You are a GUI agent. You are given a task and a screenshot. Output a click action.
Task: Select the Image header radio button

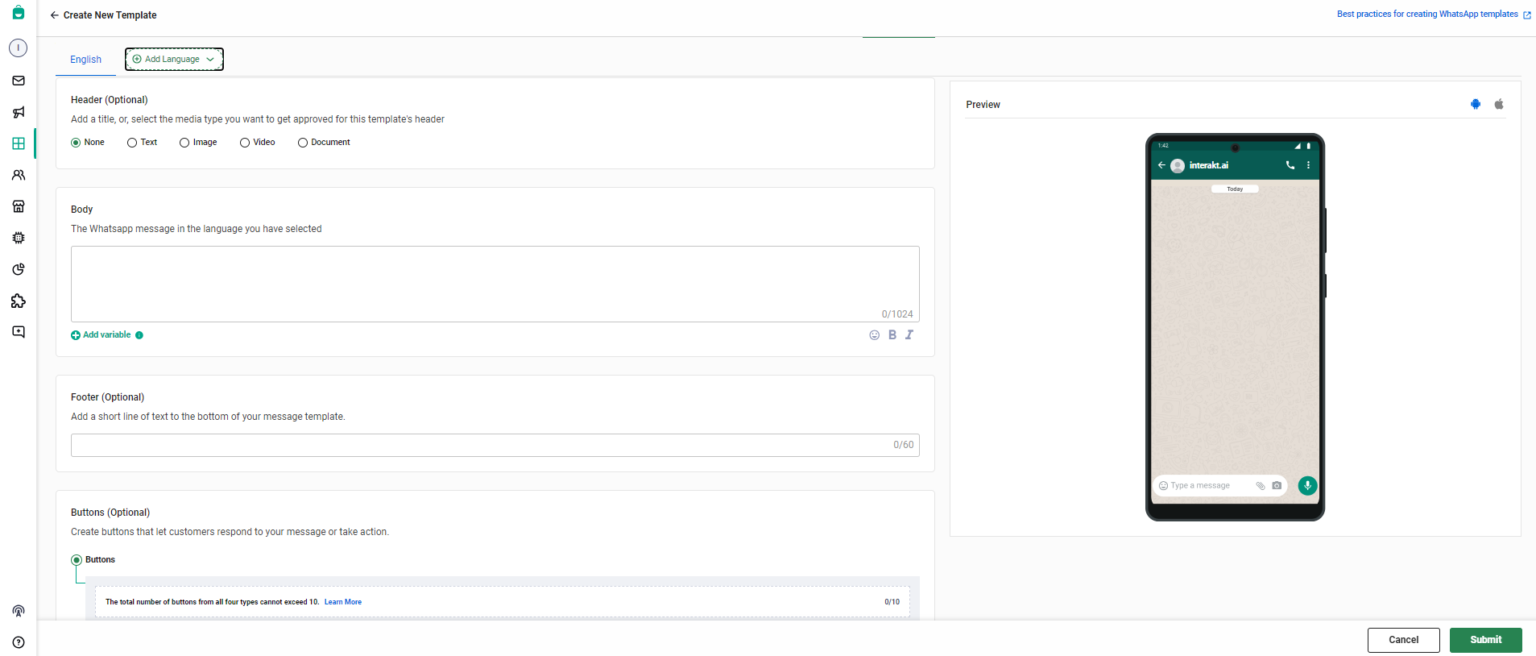click(x=184, y=142)
